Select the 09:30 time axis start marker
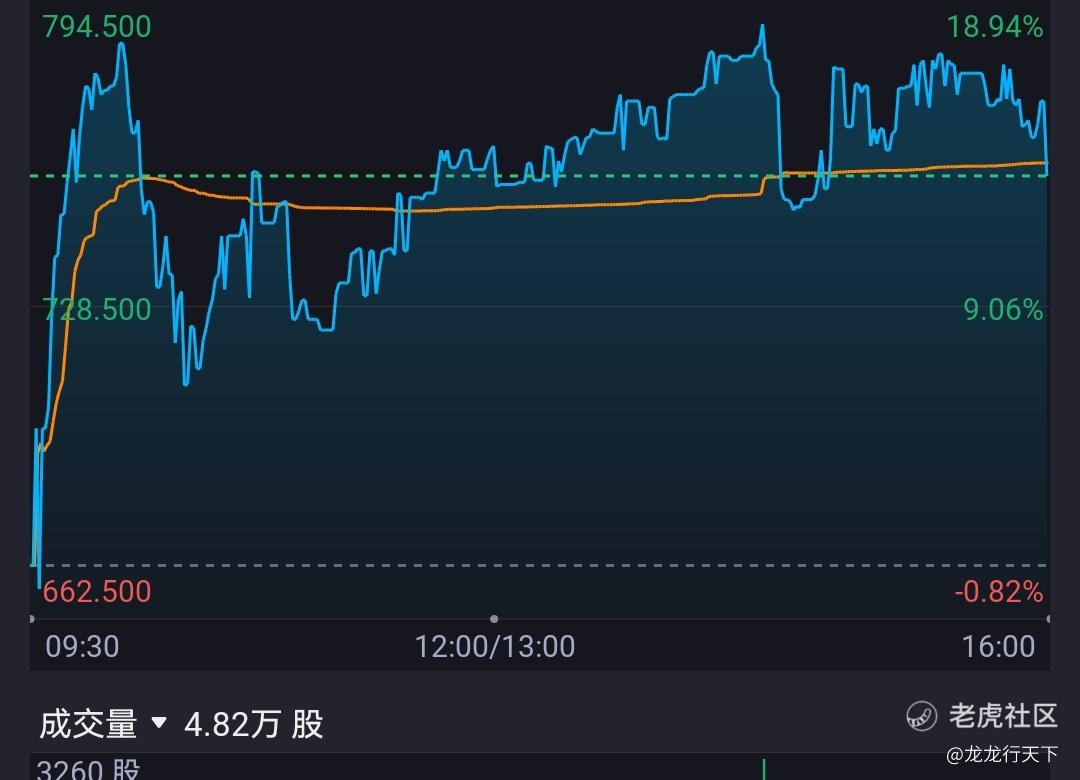The width and height of the screenshot is (1080, 780). coord(82,646)
